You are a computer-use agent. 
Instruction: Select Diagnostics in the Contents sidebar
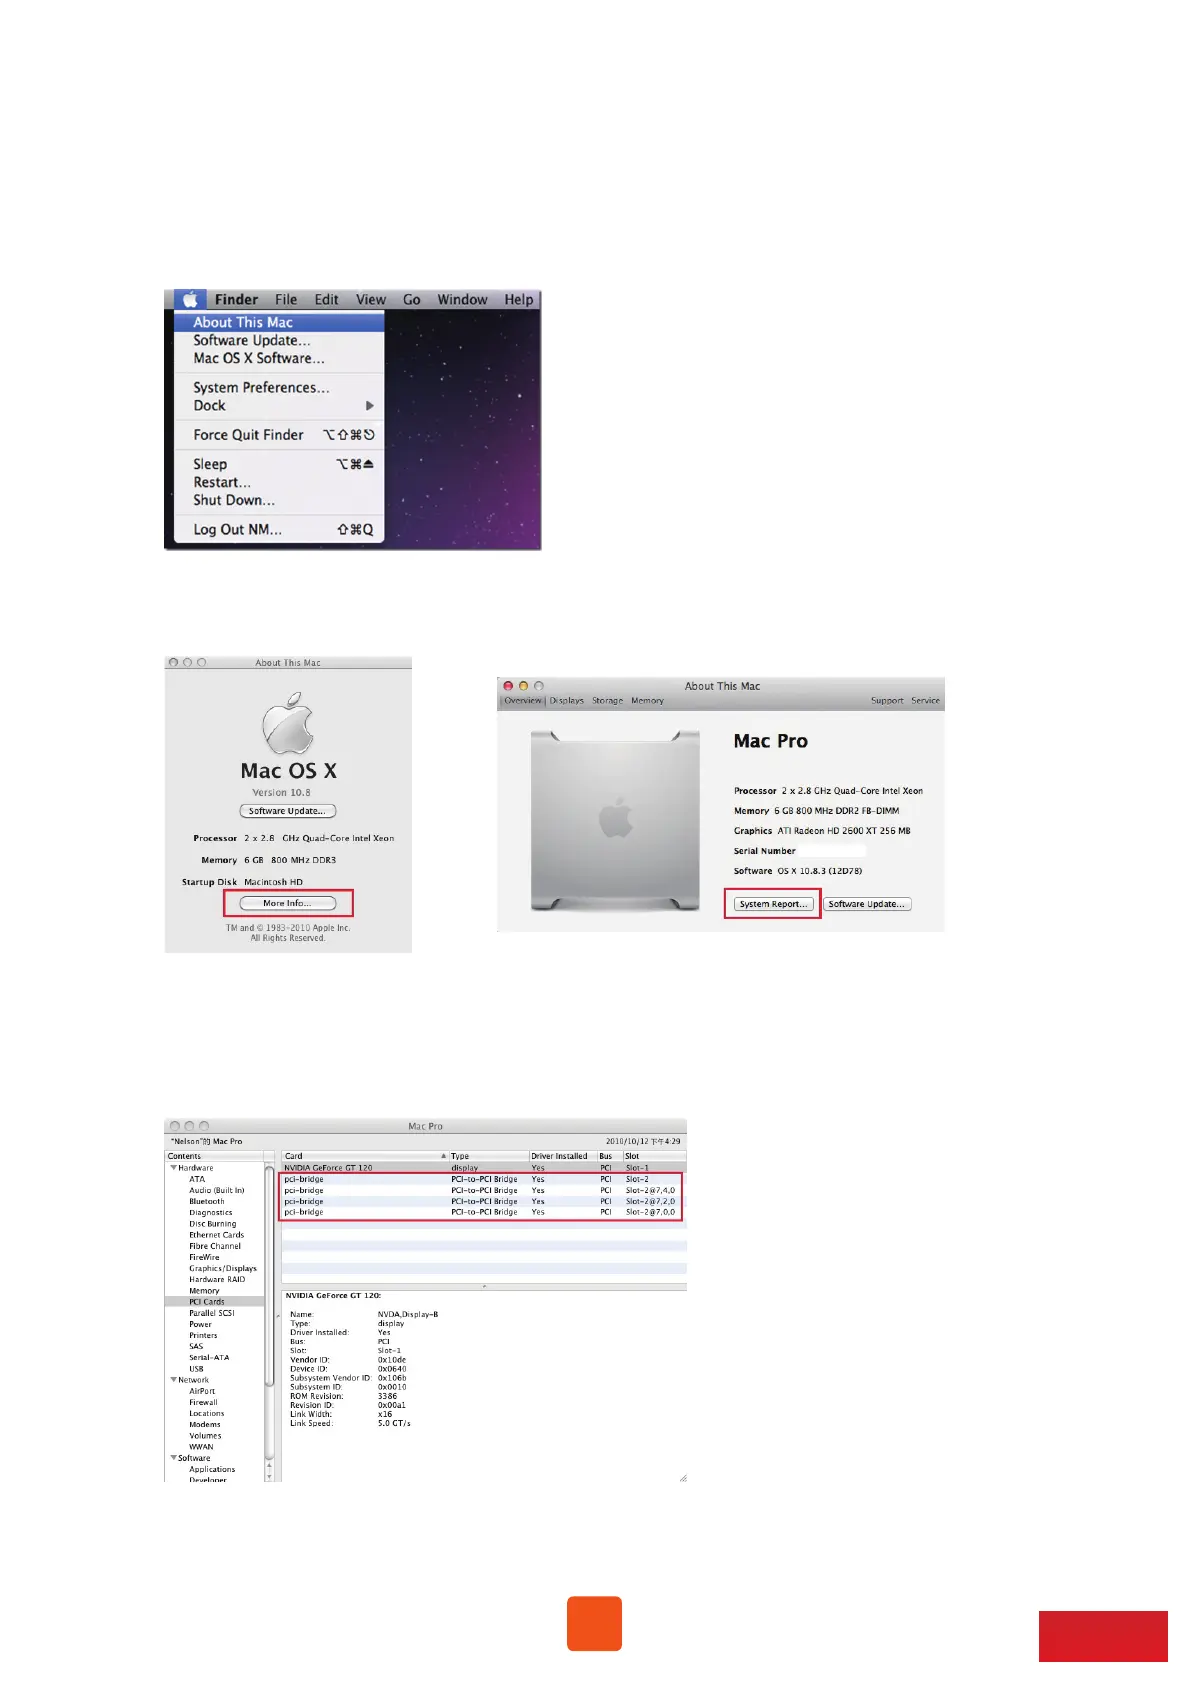211,1212
